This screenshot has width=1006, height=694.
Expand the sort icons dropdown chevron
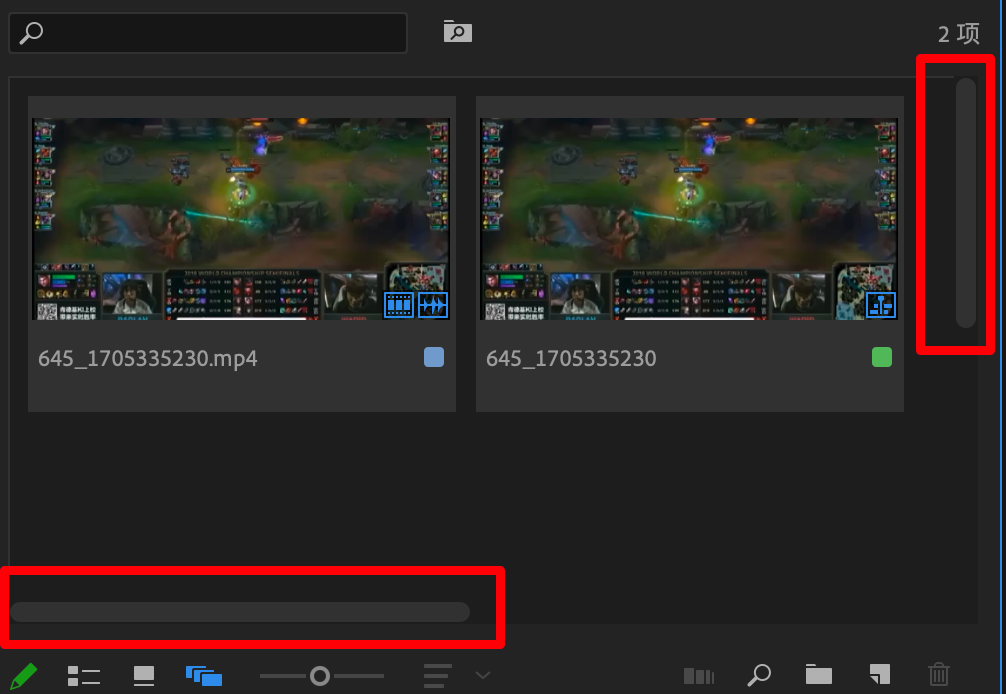click(483, 675)
